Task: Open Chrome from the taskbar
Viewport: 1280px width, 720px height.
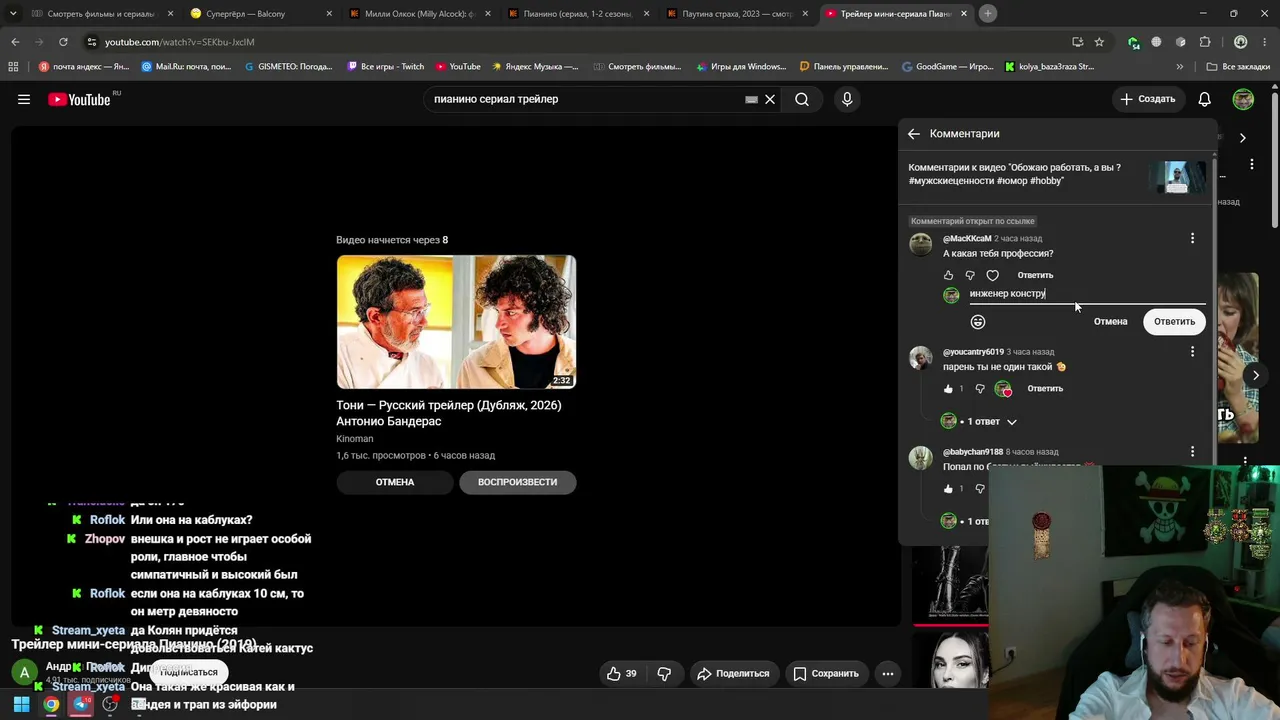Action: [x=51, y=704]
